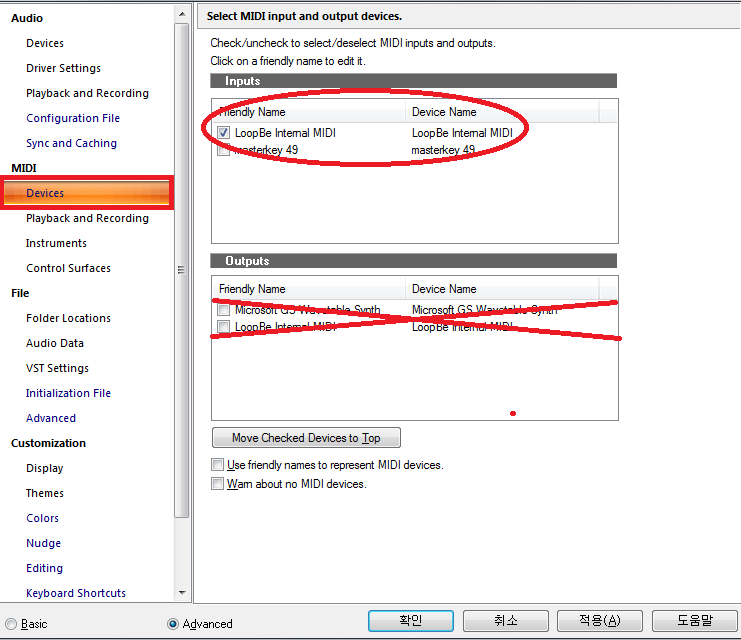Click Microsoft GS Wavetable Synth device name

[x=484, y=310]
